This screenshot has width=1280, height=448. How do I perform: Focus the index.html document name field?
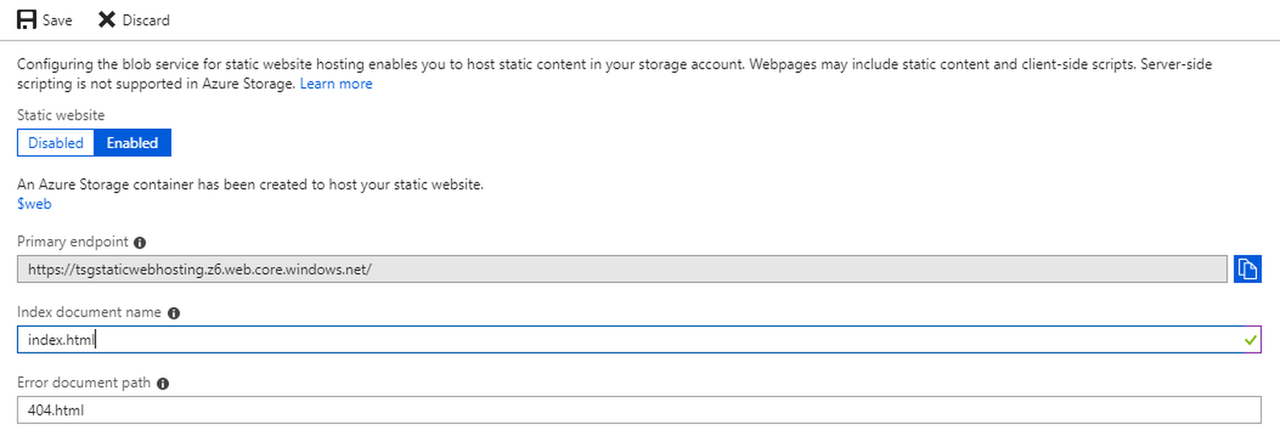620,340
